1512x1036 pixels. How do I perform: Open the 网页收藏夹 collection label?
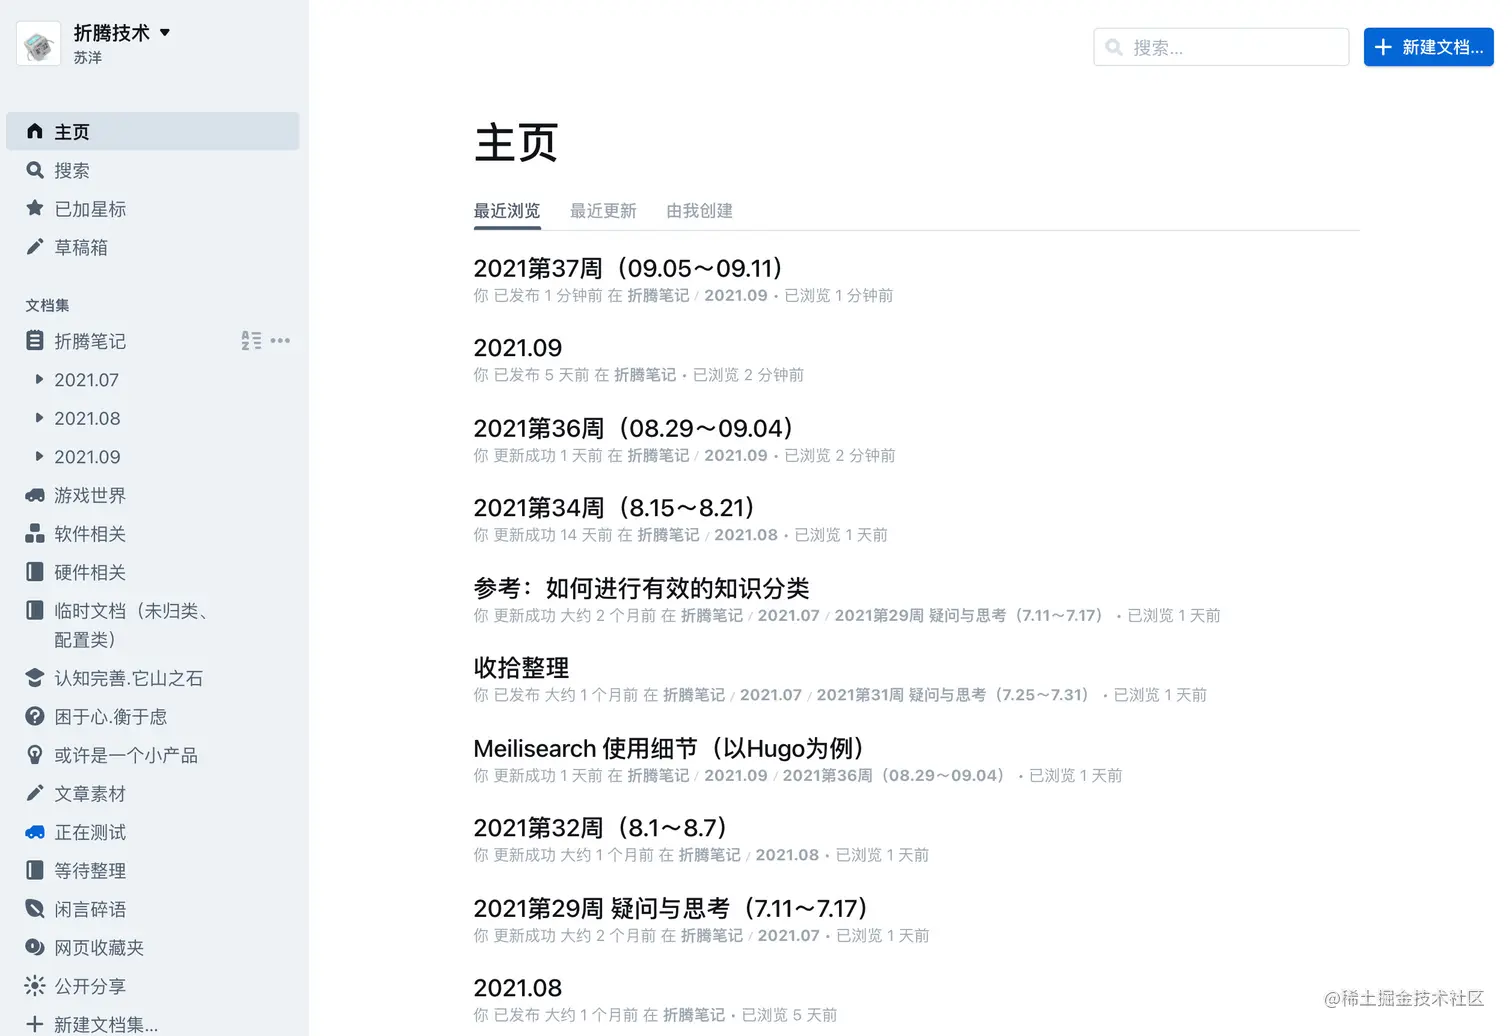99,948
